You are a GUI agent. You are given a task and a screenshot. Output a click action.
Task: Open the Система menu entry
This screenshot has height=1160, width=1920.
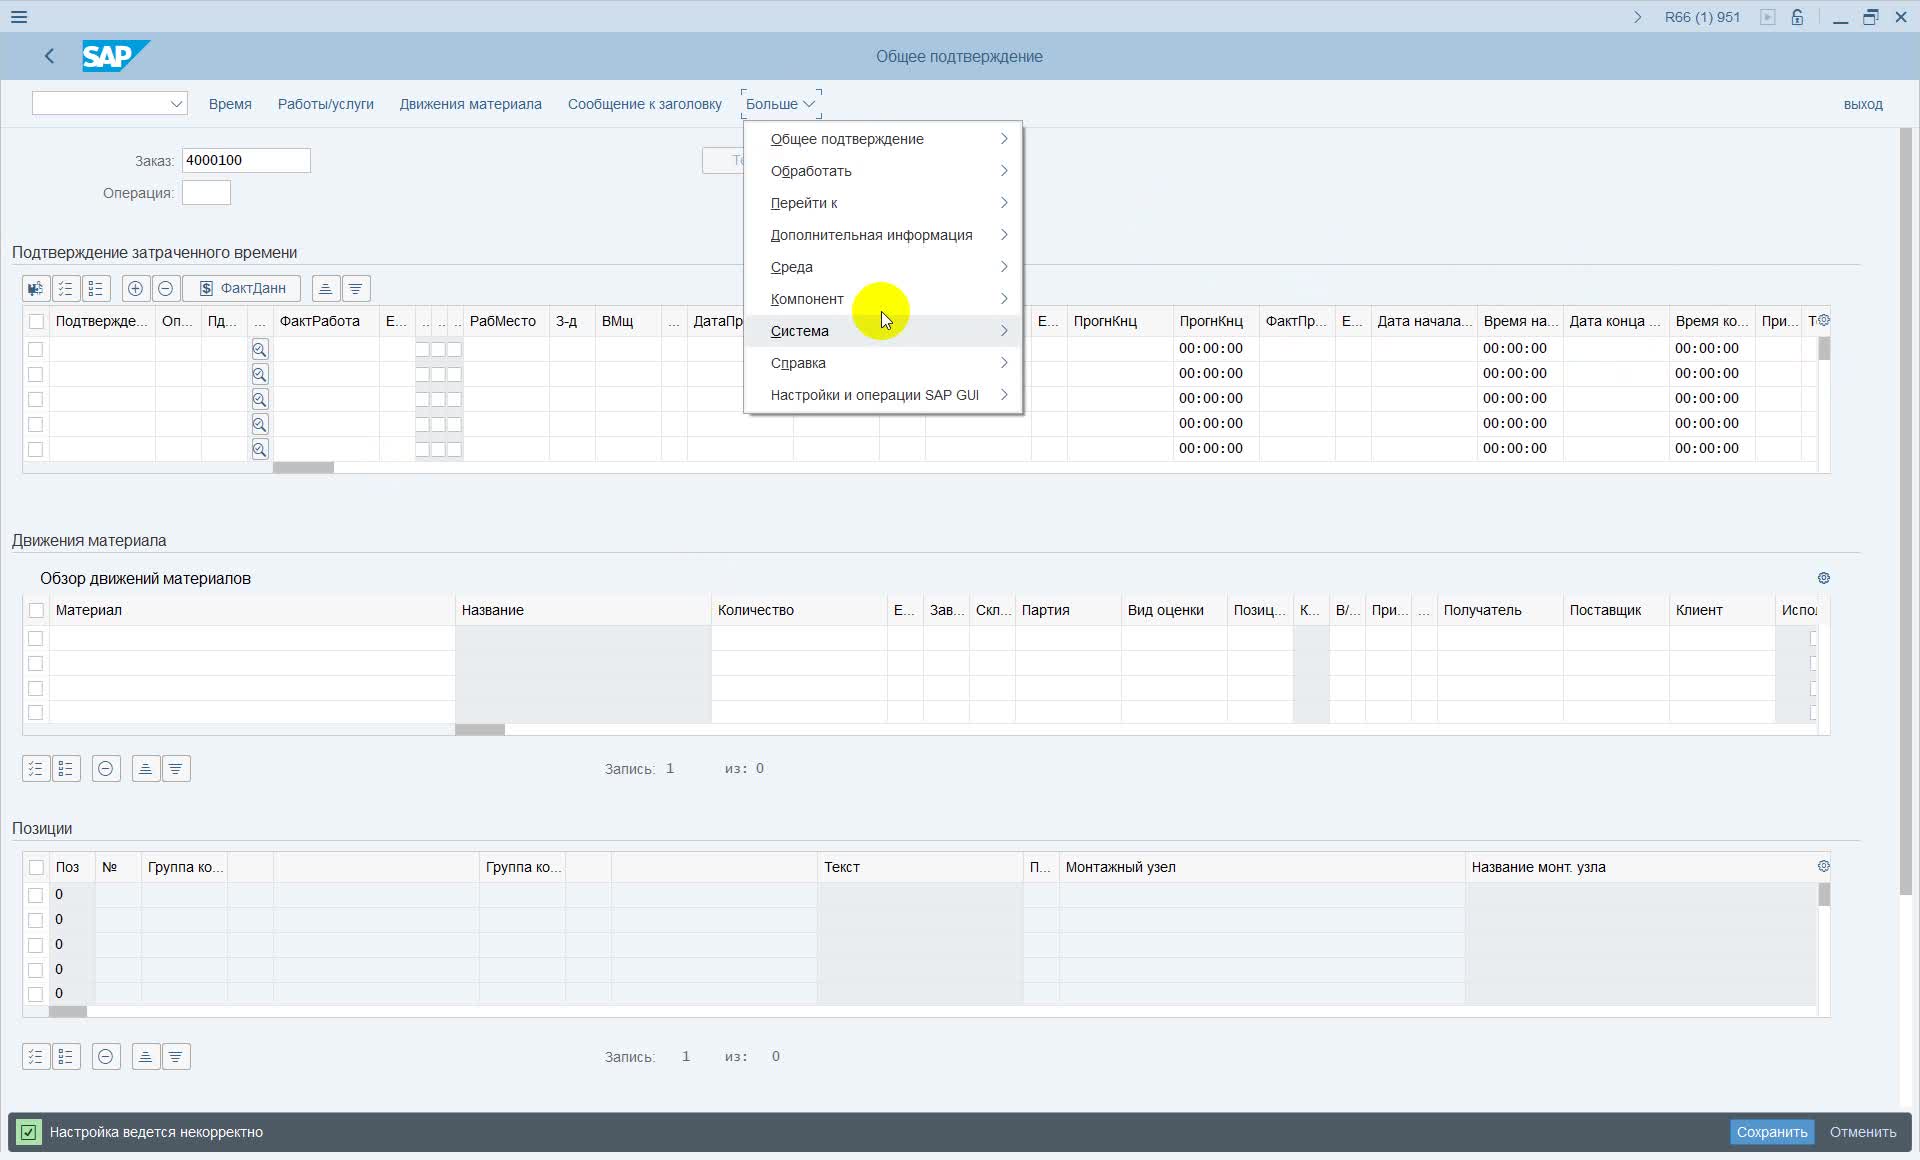(x=884, y=331)
